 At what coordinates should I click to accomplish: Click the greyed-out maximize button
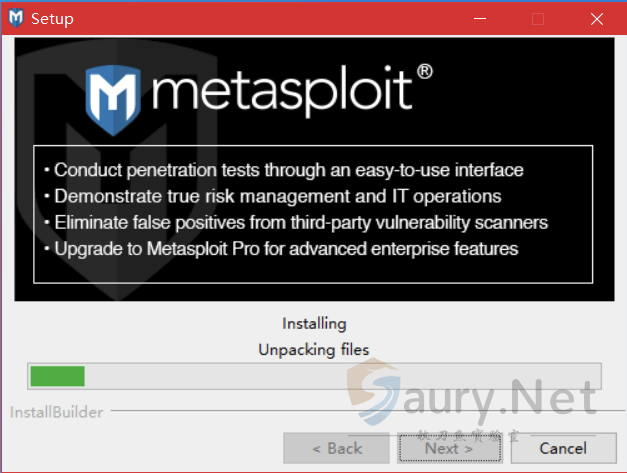[x=538, y=18]
